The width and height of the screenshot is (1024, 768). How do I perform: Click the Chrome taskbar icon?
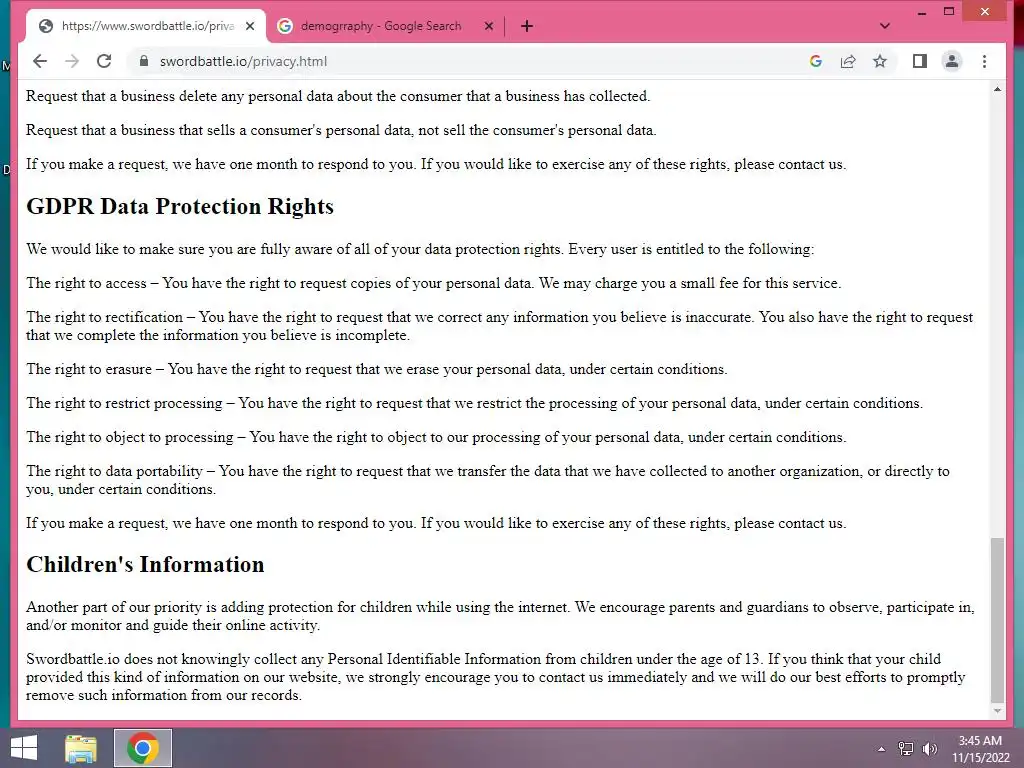[x=143, y=748]
